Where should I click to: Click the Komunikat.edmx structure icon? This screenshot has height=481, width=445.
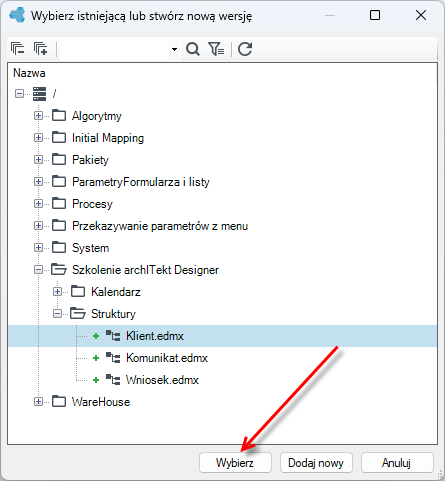[113, 358]
